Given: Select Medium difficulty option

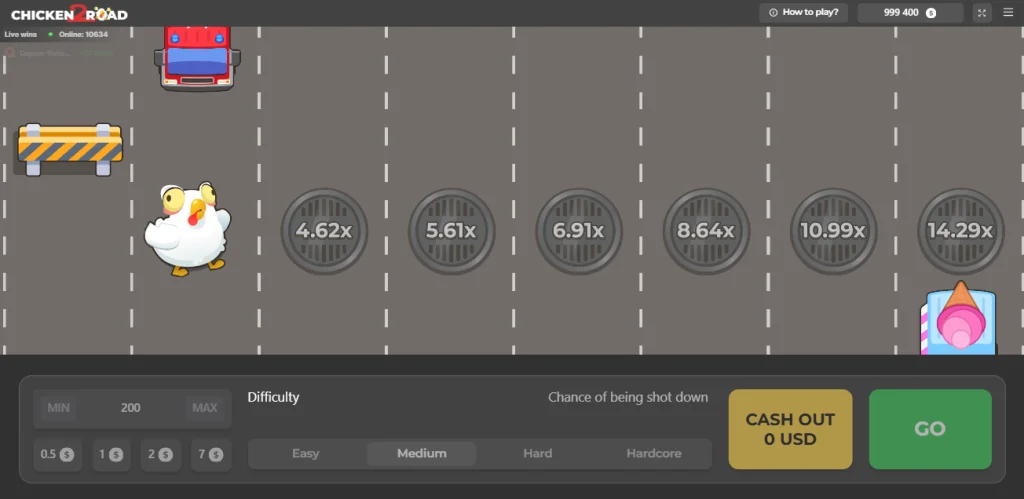Looking at the screenshot, I should [x=421, y=453].
